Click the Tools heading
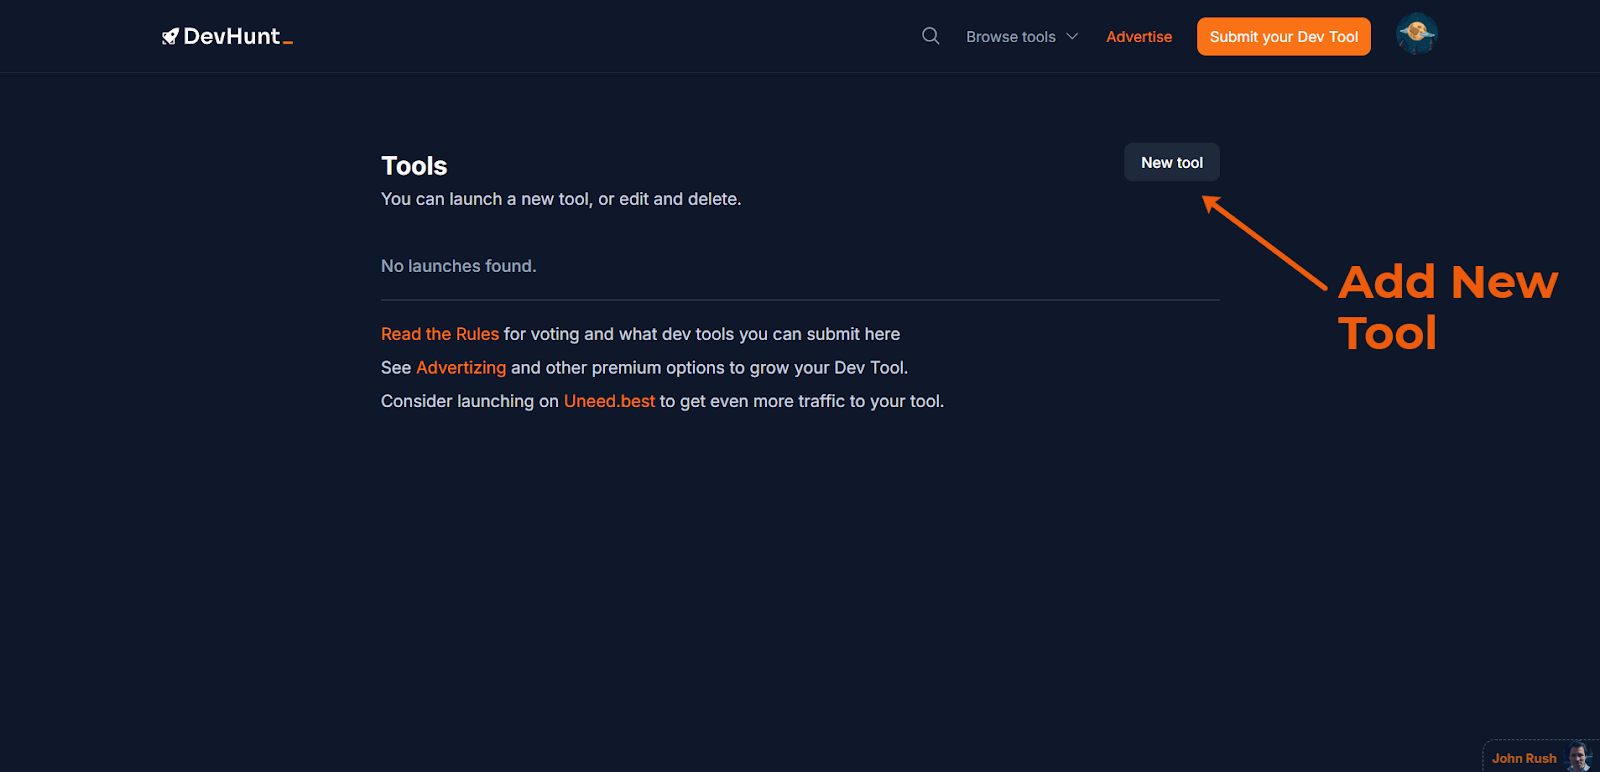Screen dimensions: 1600x772 [414, 166]
